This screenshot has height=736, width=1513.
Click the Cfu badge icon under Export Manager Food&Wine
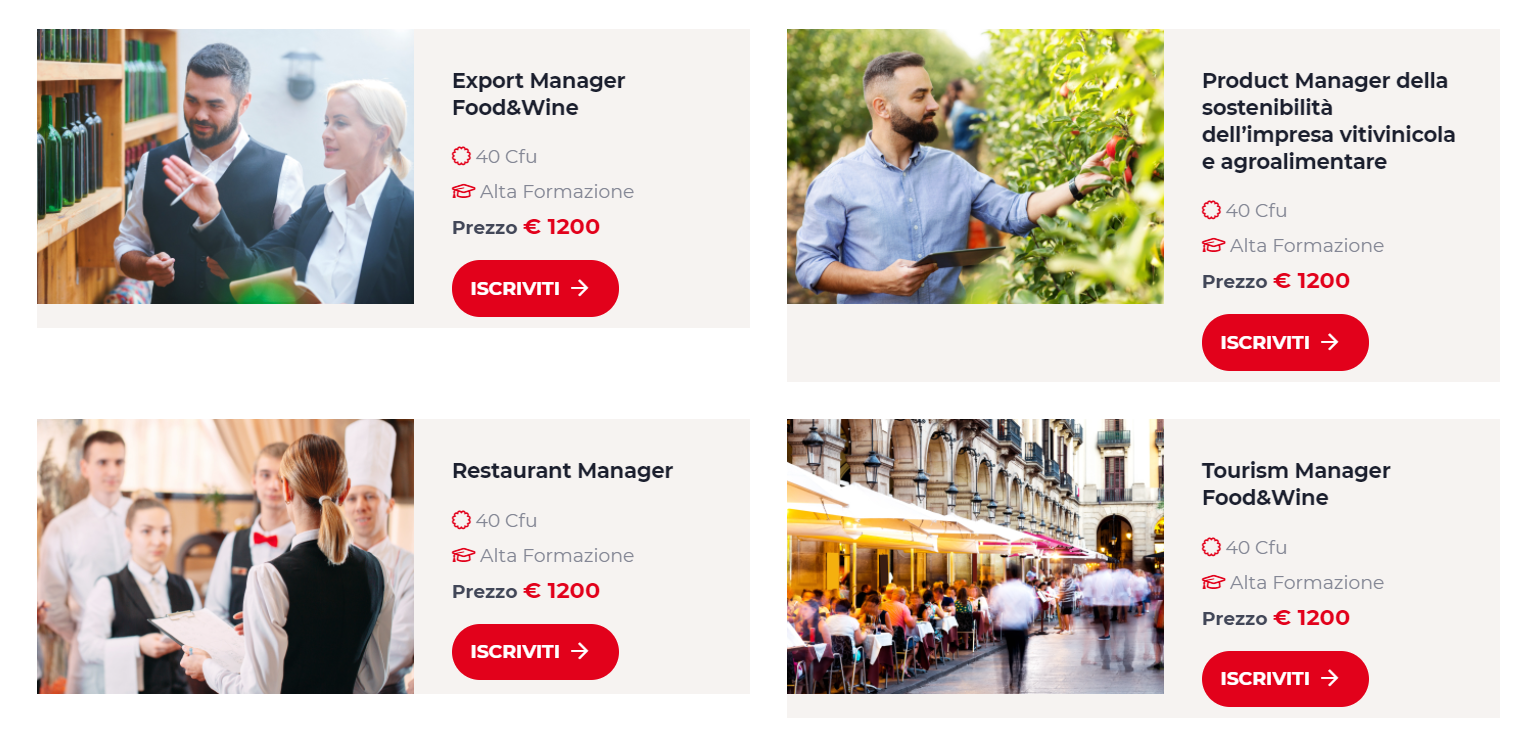coord(461,156)
